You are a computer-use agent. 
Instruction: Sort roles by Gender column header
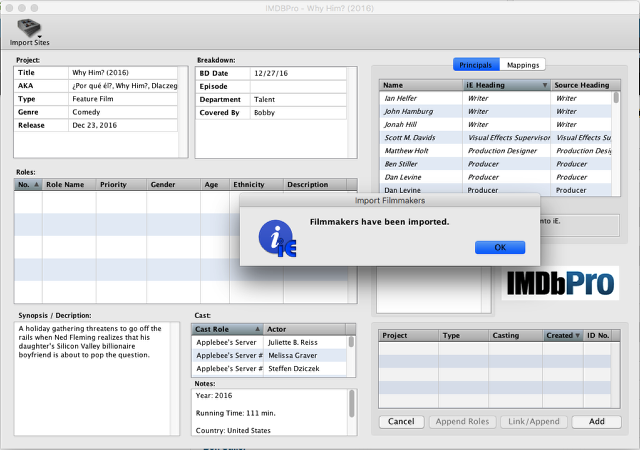point(173,185)
